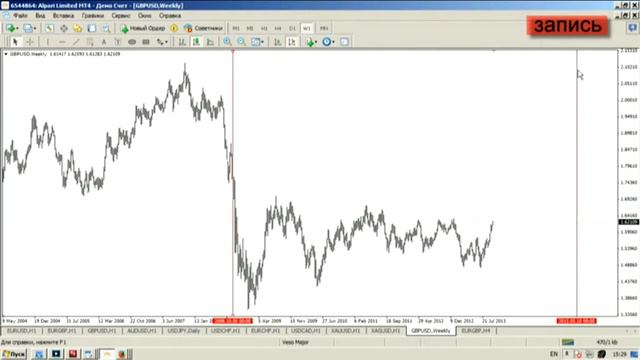Click the 1.62109 current price label

coord(629,222)
